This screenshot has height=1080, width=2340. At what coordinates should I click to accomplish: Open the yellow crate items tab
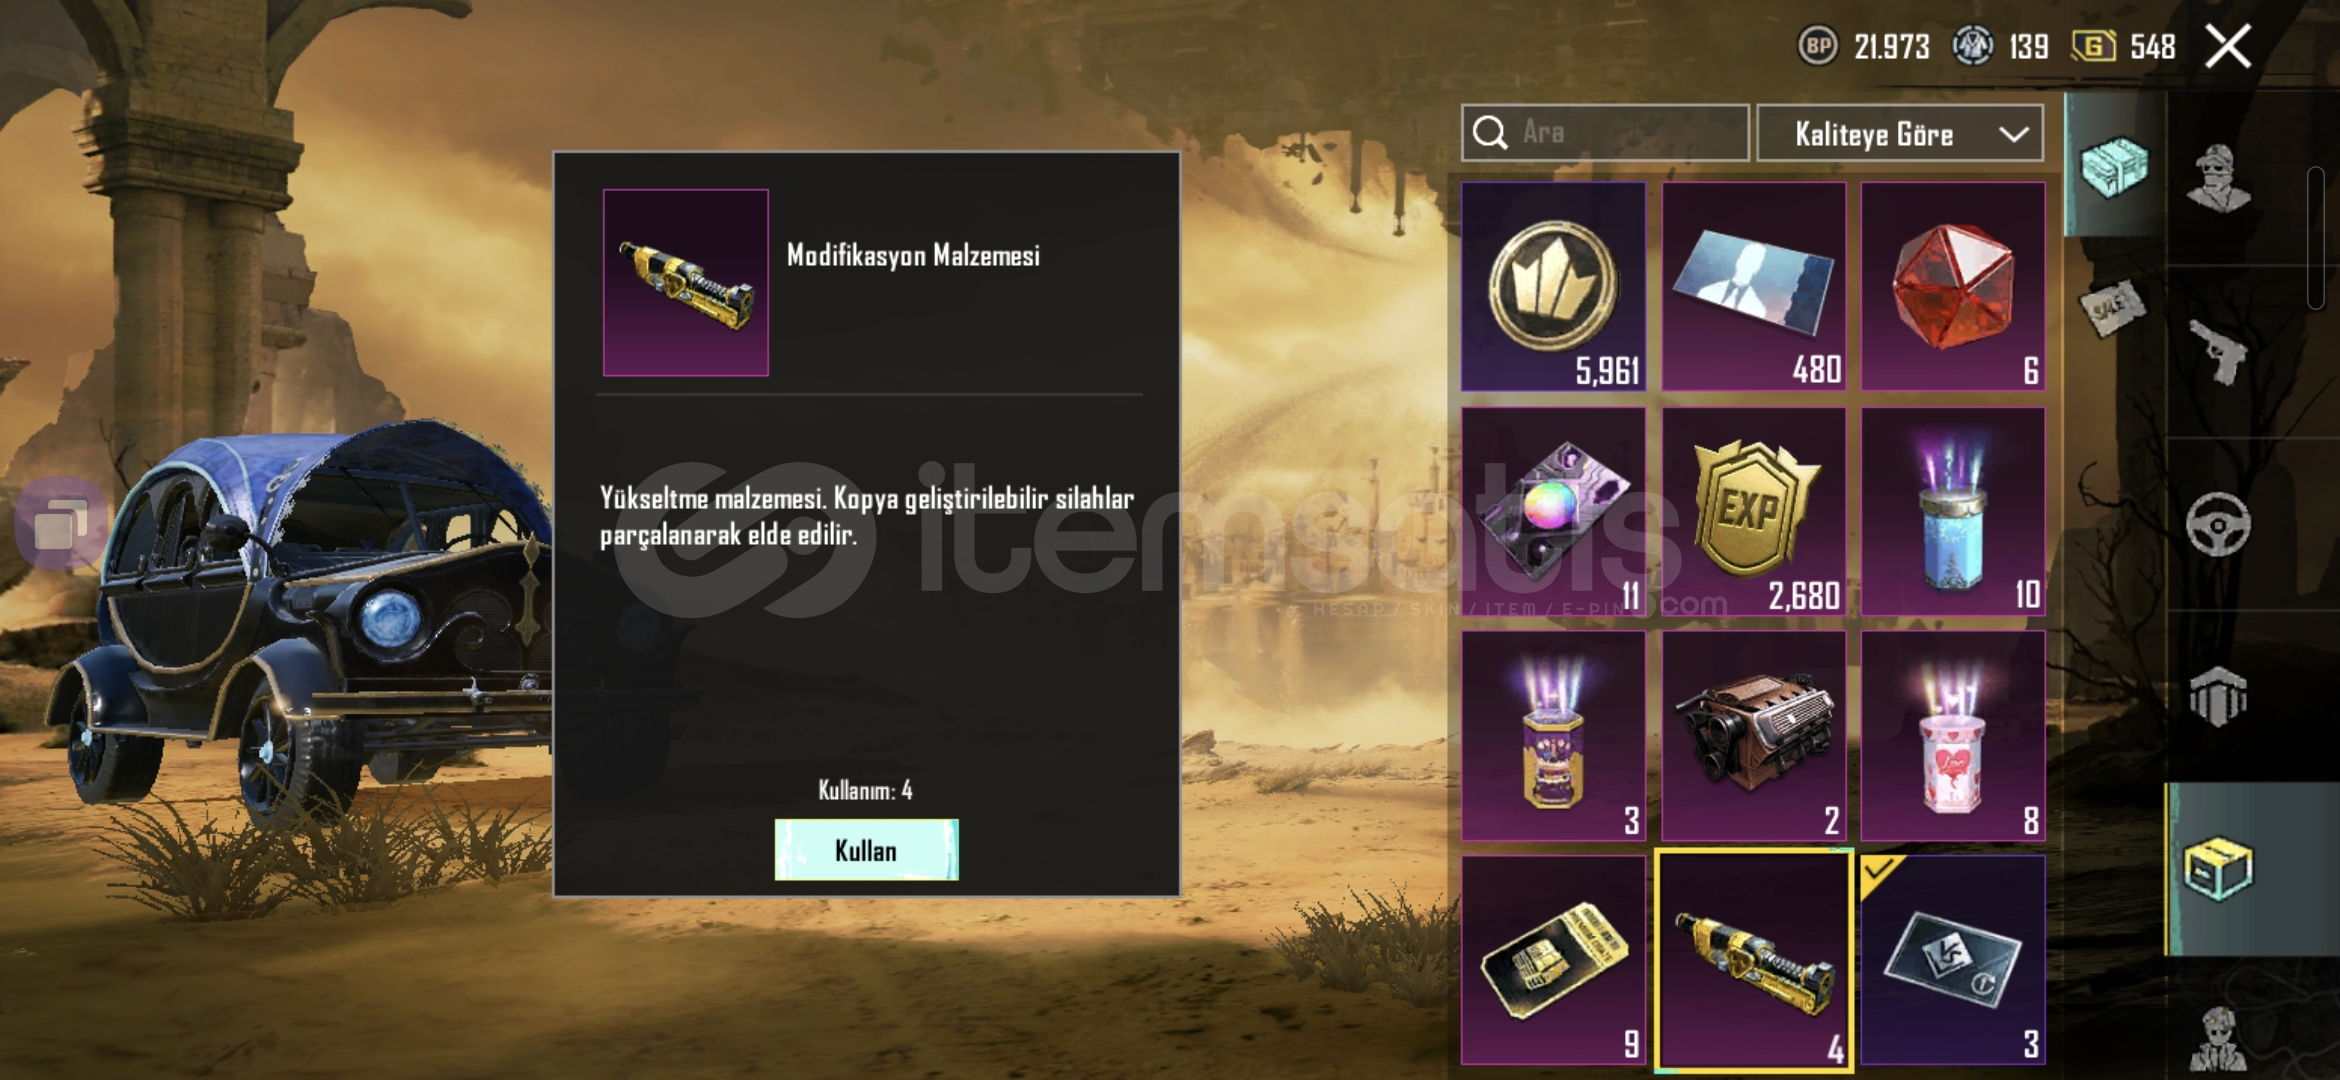[x=2218, y=869]
